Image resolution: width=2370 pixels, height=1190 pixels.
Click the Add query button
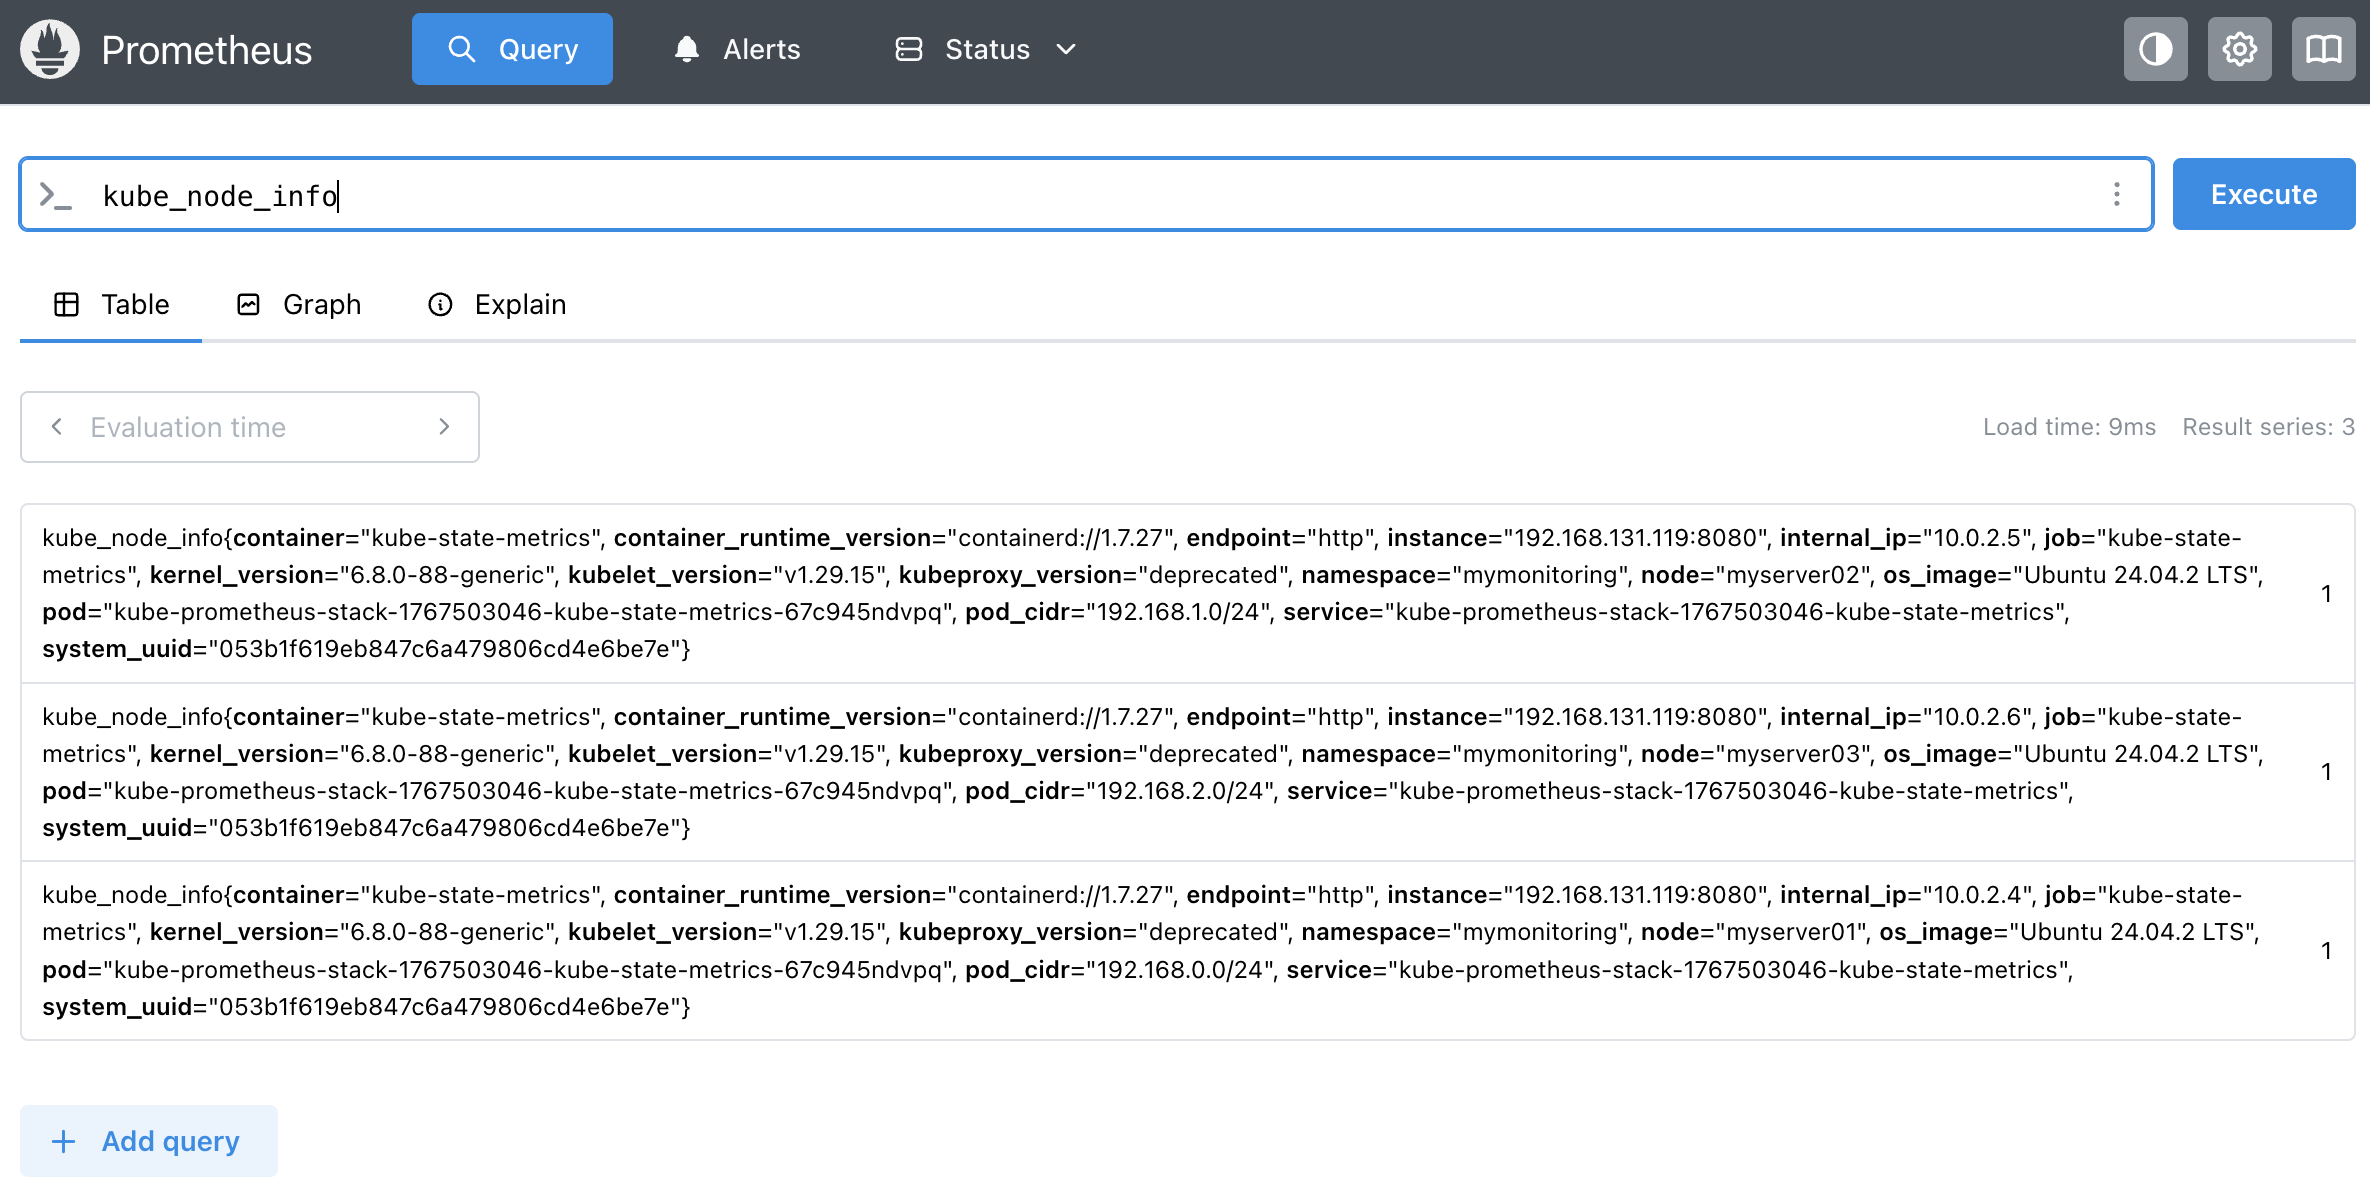pyautogui.click(x=149, y=1141)
